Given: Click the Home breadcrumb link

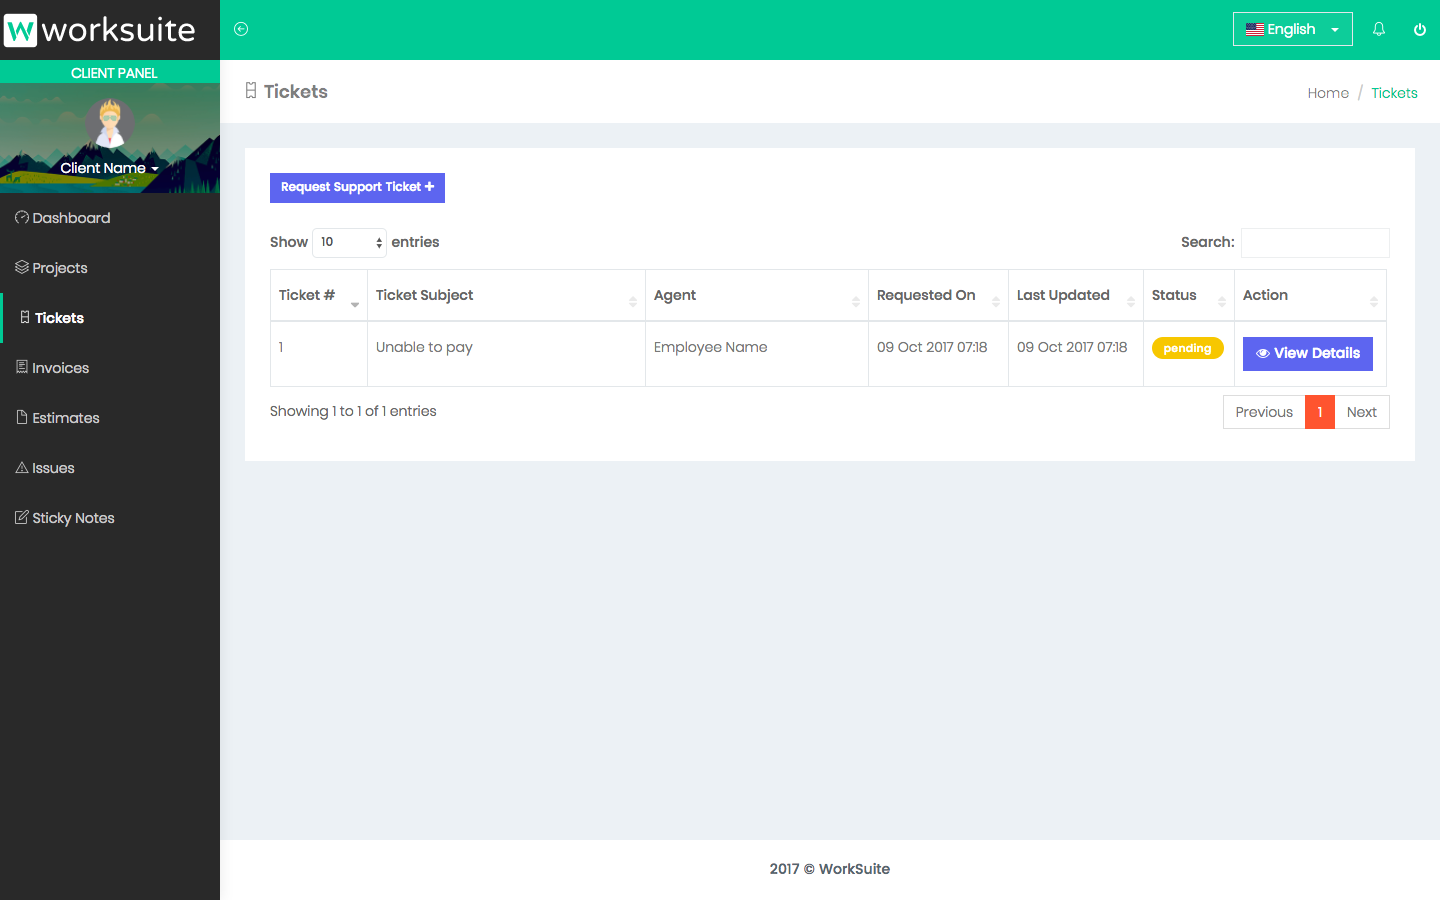Looking at the screenshot, I should [1327, 93].
